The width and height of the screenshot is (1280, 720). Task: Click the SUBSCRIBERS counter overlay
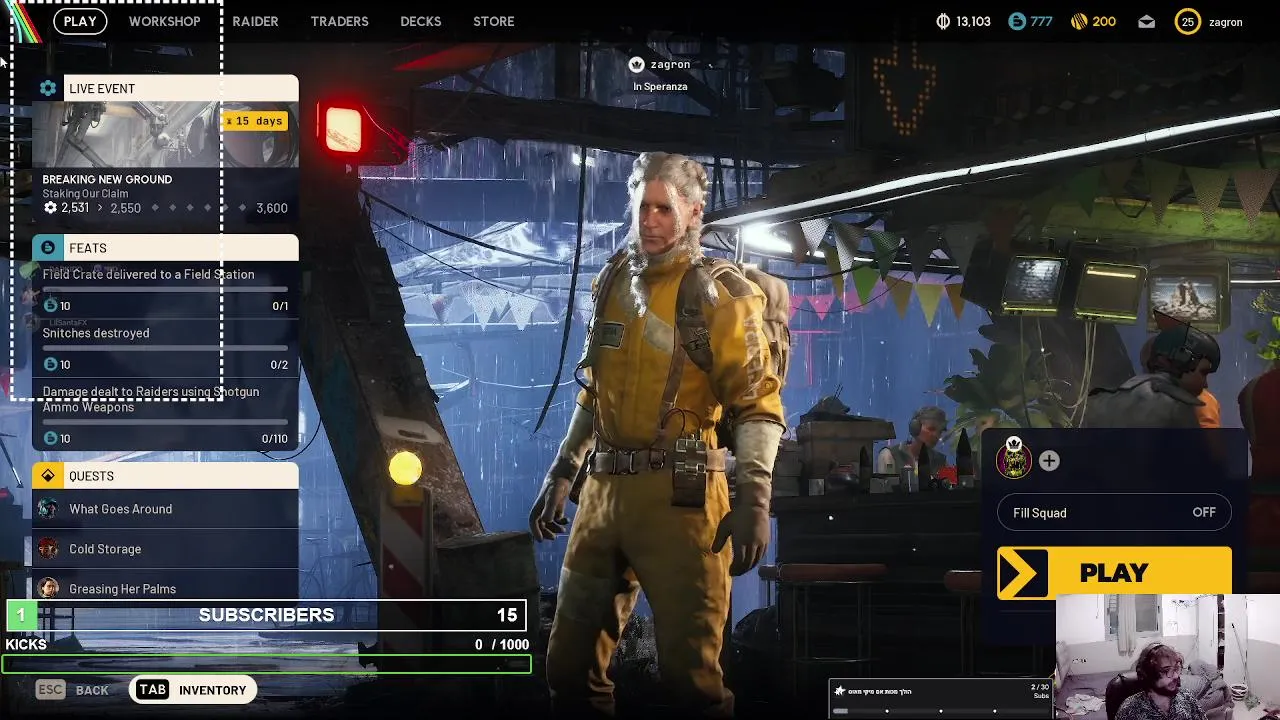click(266, 615)
